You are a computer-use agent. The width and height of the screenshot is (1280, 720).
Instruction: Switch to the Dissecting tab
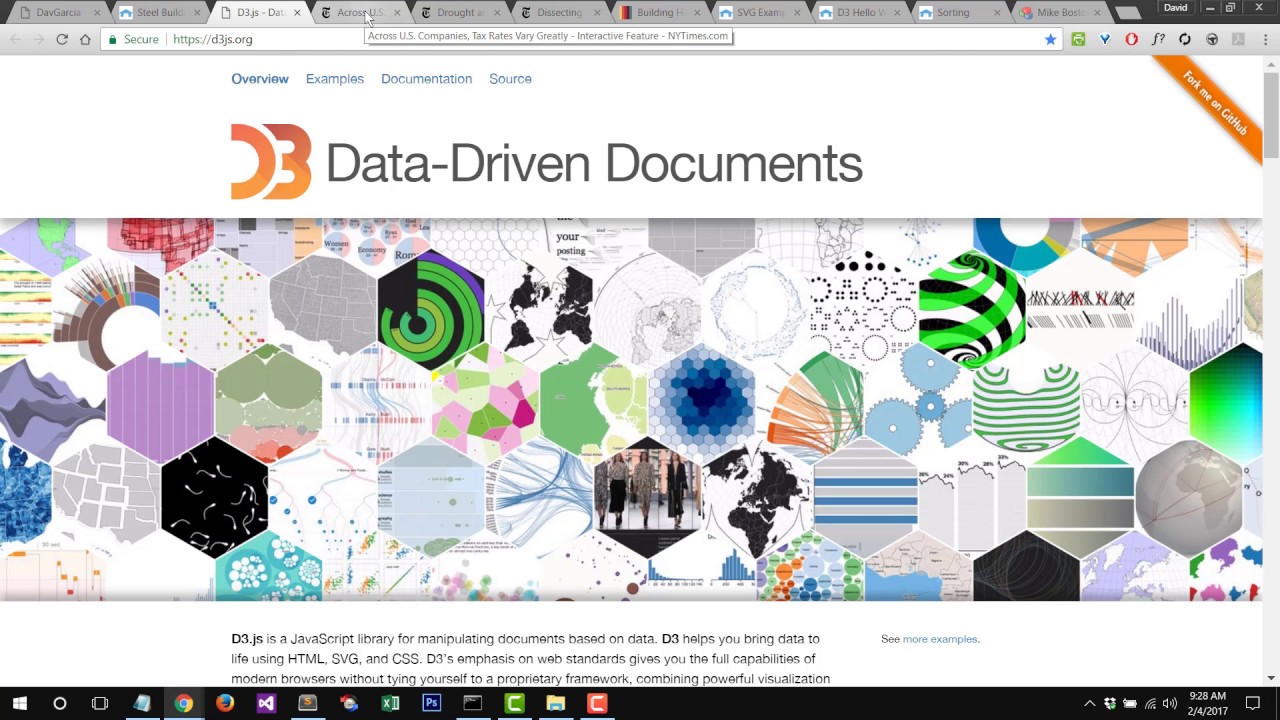click(x=562, y=12)
